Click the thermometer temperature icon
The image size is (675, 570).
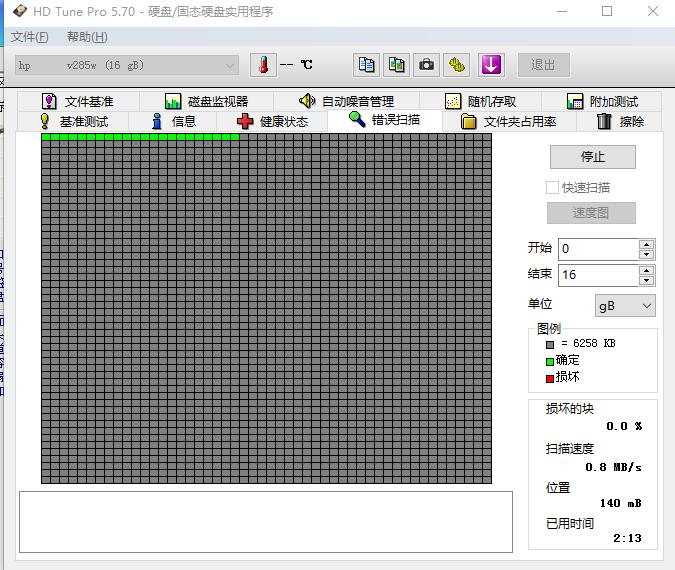click(x=263, y=65)
